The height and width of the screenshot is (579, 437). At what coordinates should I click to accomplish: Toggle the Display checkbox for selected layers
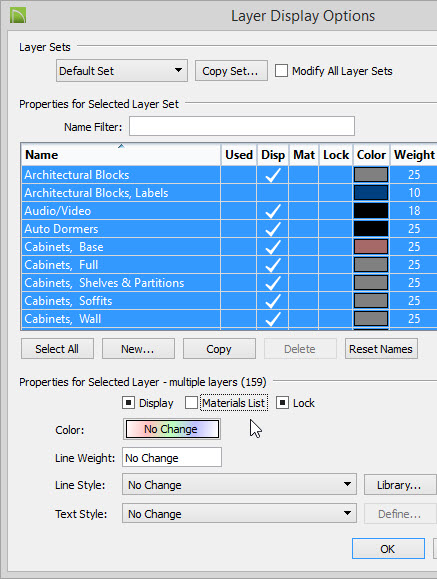click(128, 402)
